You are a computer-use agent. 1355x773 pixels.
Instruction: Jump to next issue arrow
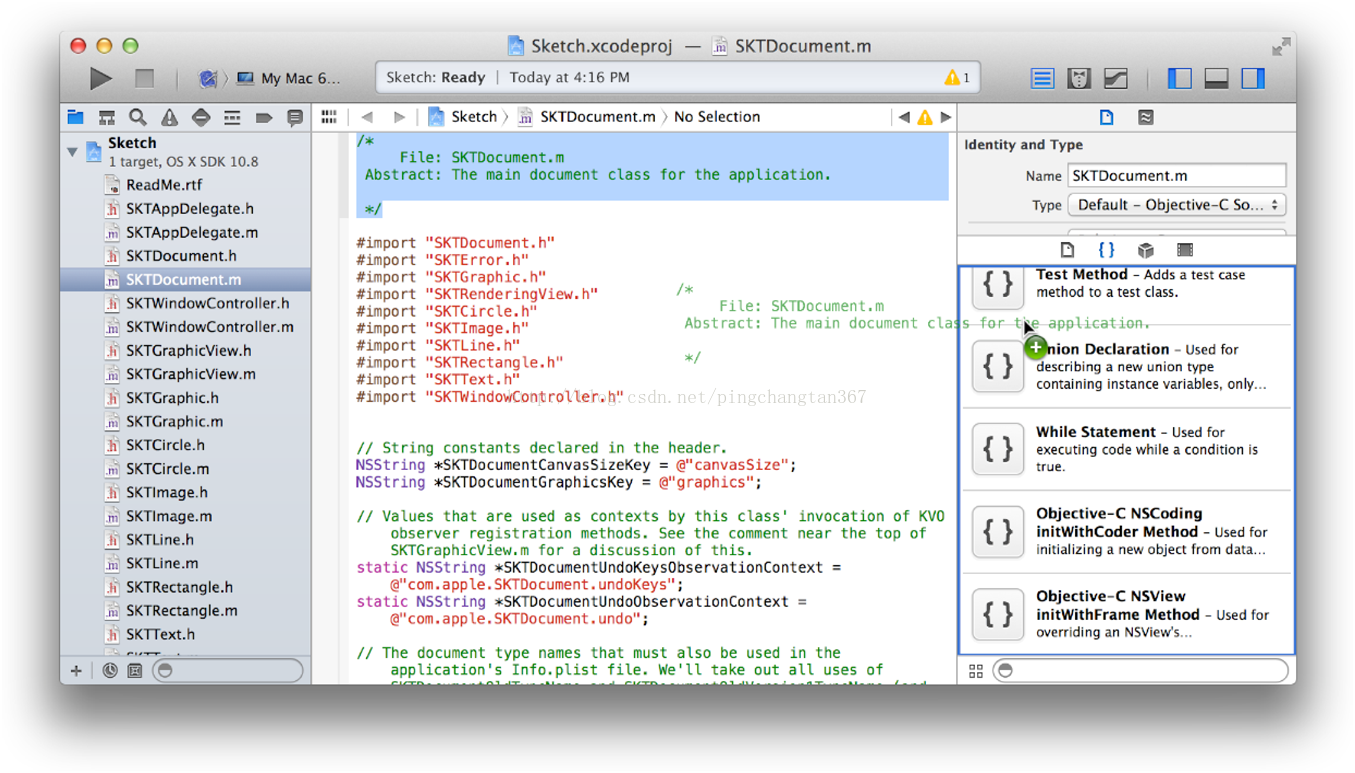tap(945, 117)
